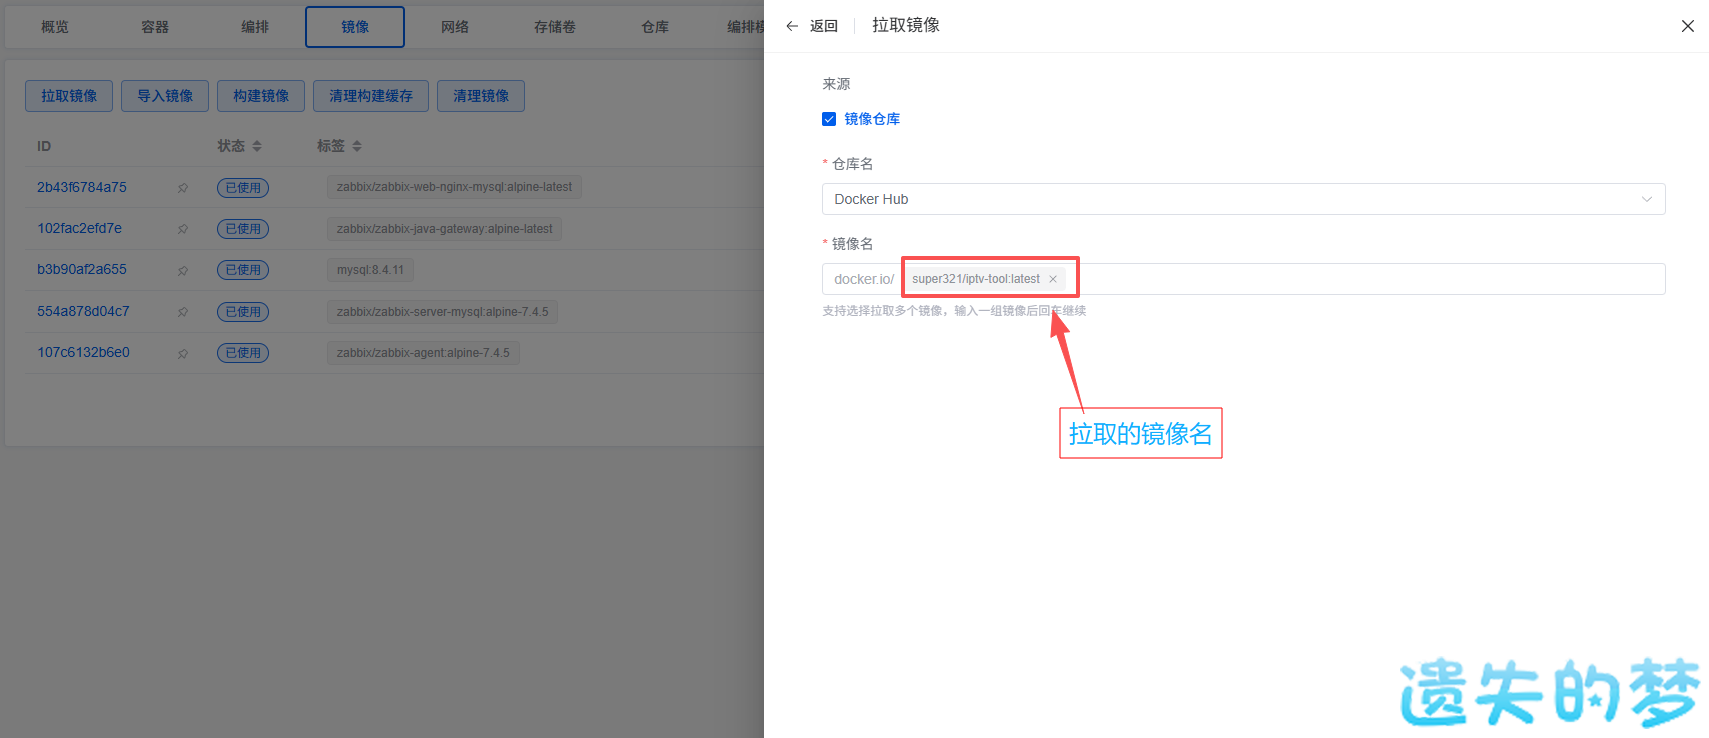Image resolution: width=1709 pixels, height=738 pixels.
Task: Click the 构建镜像 button
Action: click(261, 96)
